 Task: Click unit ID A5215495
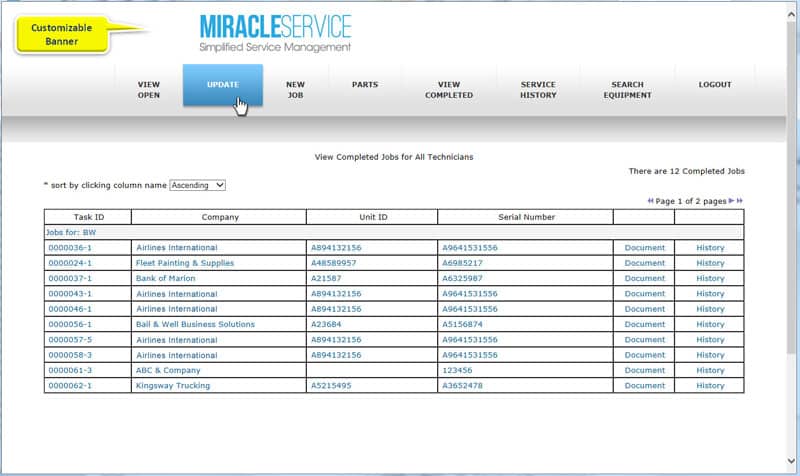coord(331,385)
